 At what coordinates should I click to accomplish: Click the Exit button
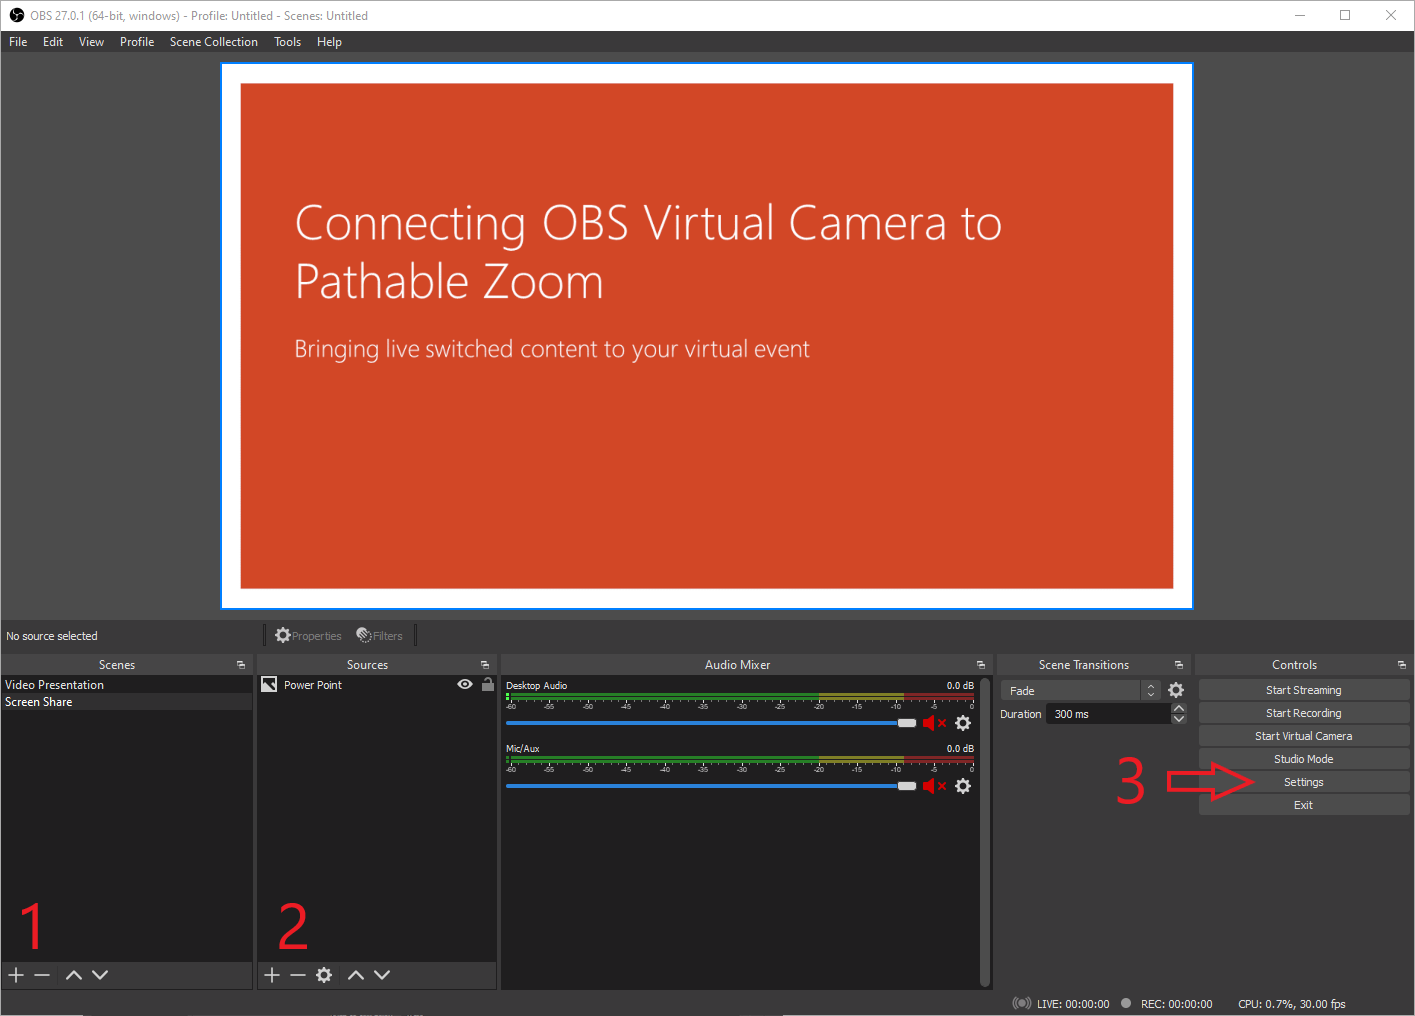(x=1304, y=805)
